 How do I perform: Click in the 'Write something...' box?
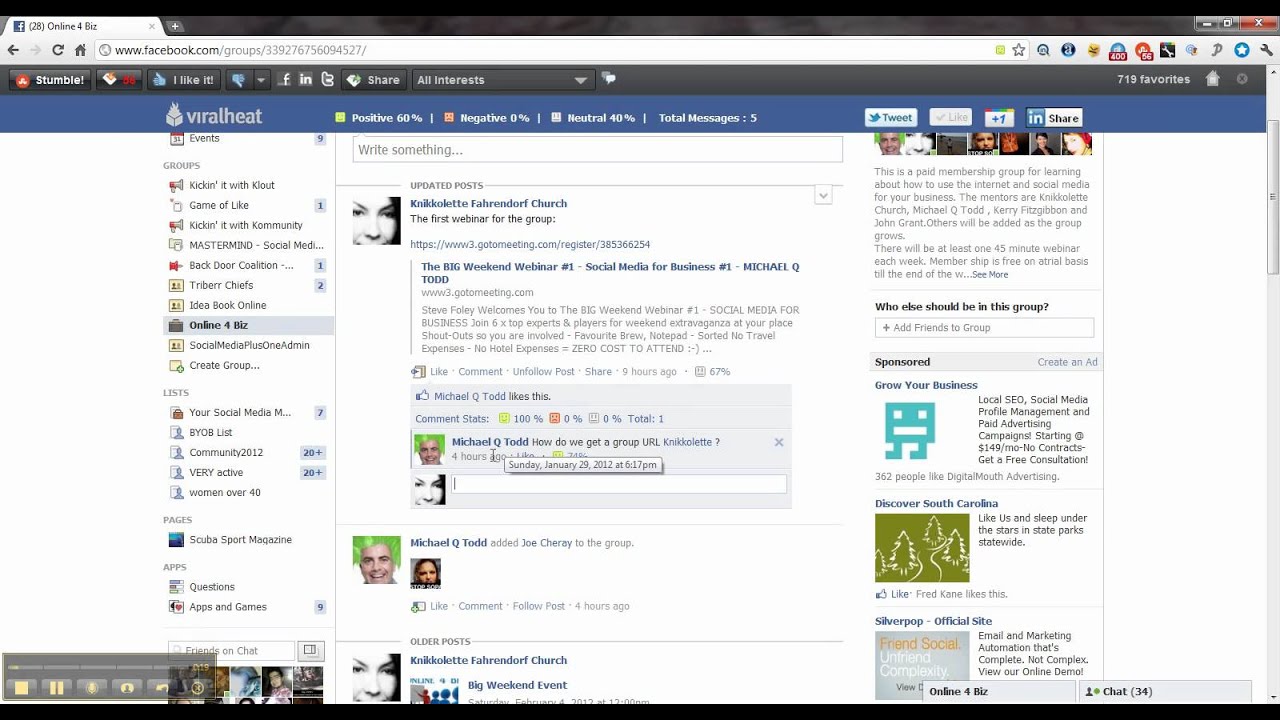tap(597, 150)
